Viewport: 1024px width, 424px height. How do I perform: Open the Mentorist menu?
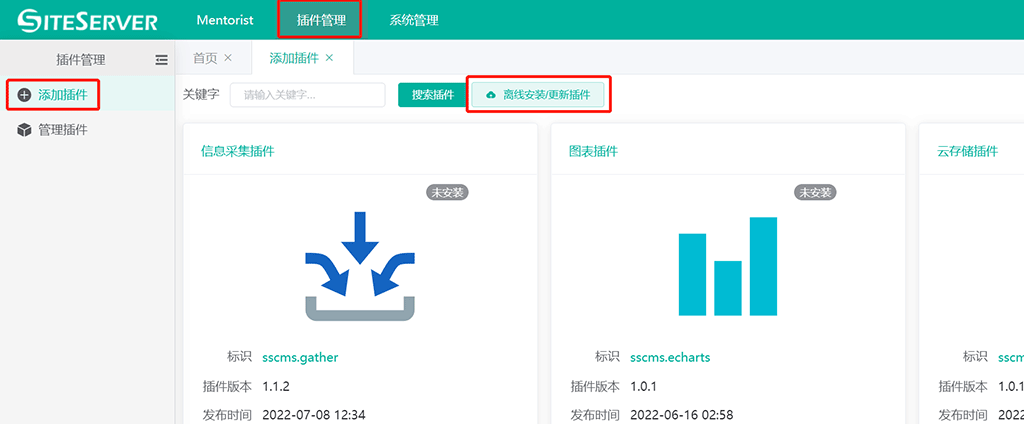click(x=225, y=20)
